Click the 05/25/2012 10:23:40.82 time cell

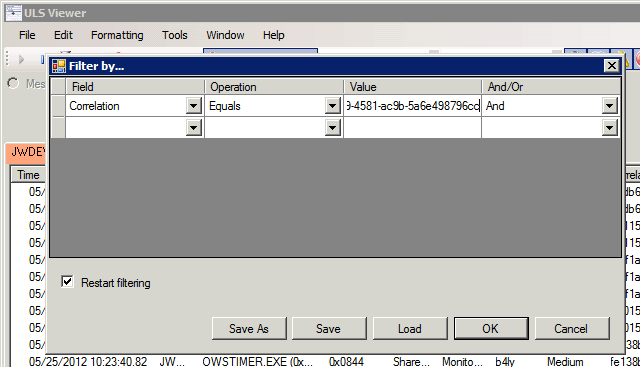coord(88,362)
